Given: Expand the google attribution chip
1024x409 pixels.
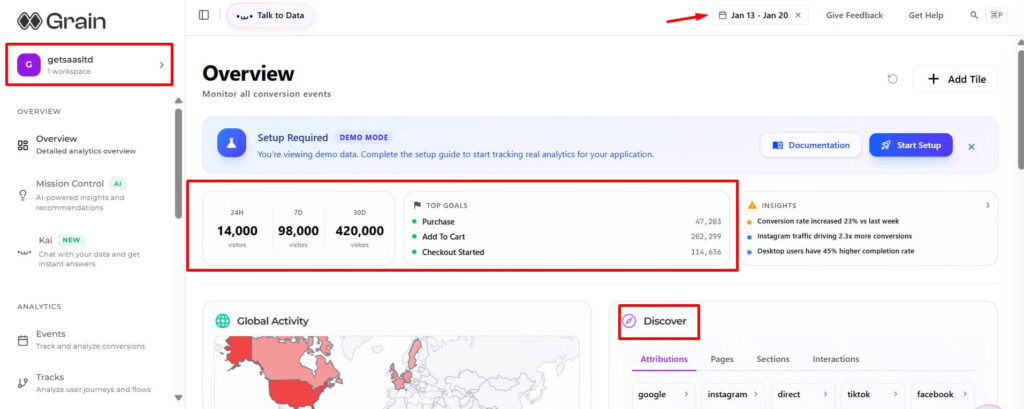Looking at the screenshot, I should pos(664,394).
